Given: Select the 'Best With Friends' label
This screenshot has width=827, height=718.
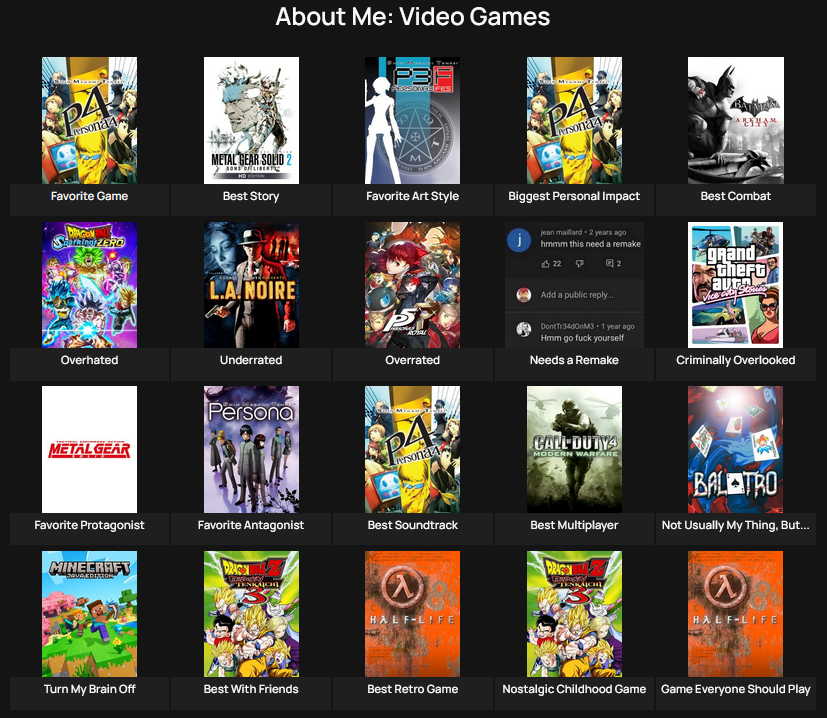Looking at the screenshot, I should tap(251, 689).
